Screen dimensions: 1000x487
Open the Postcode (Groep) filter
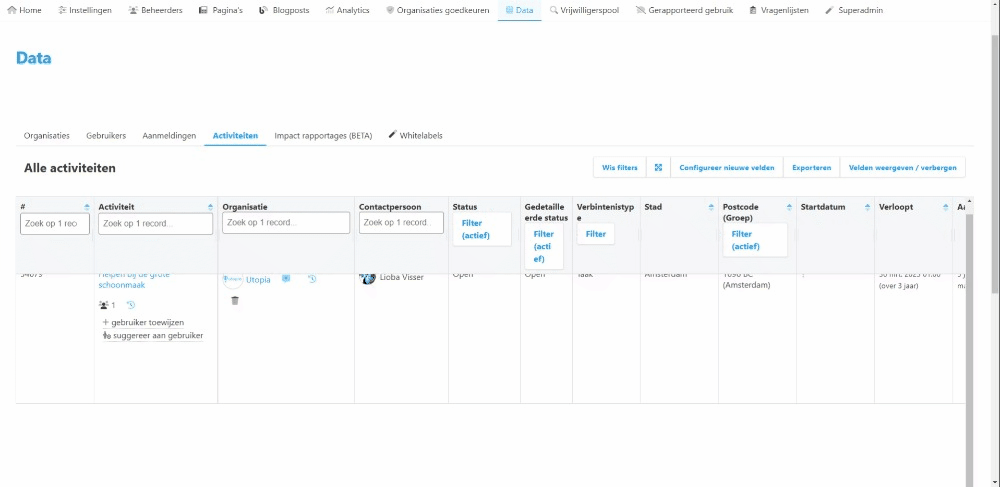coord(742,240)
